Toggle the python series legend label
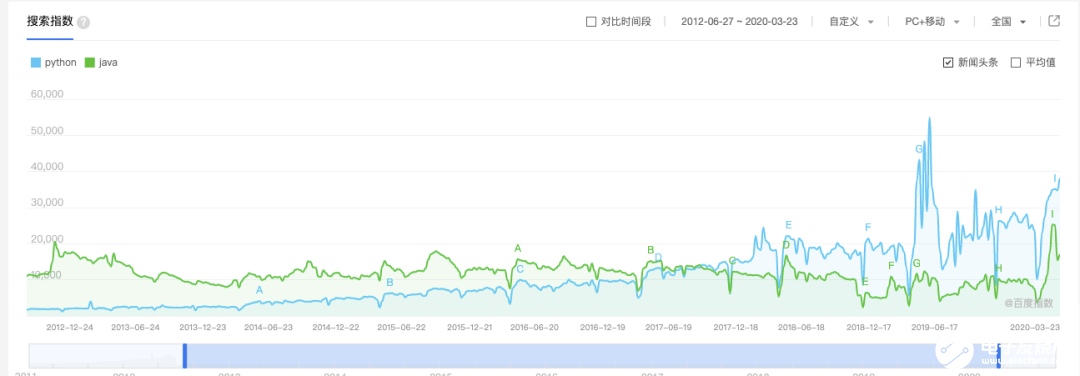Viewport: 1080px width, 376px height. click(x=61, y=63)
